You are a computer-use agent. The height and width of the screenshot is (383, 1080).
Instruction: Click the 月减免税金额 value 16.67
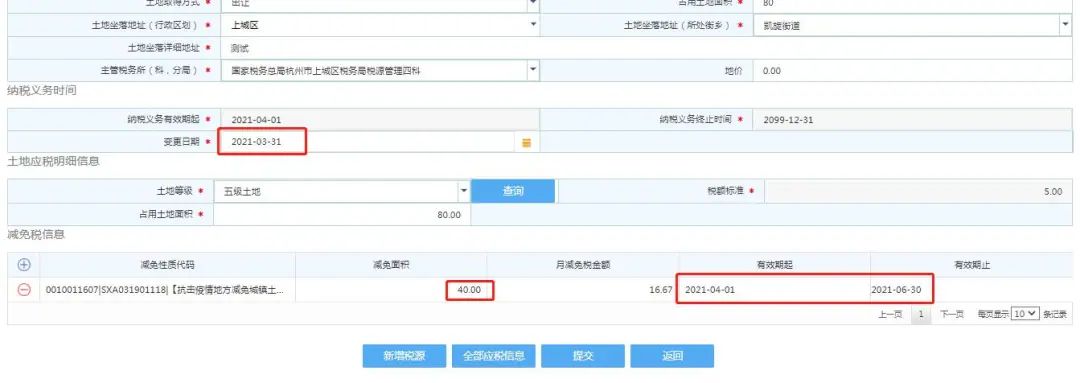coord(661,290)
